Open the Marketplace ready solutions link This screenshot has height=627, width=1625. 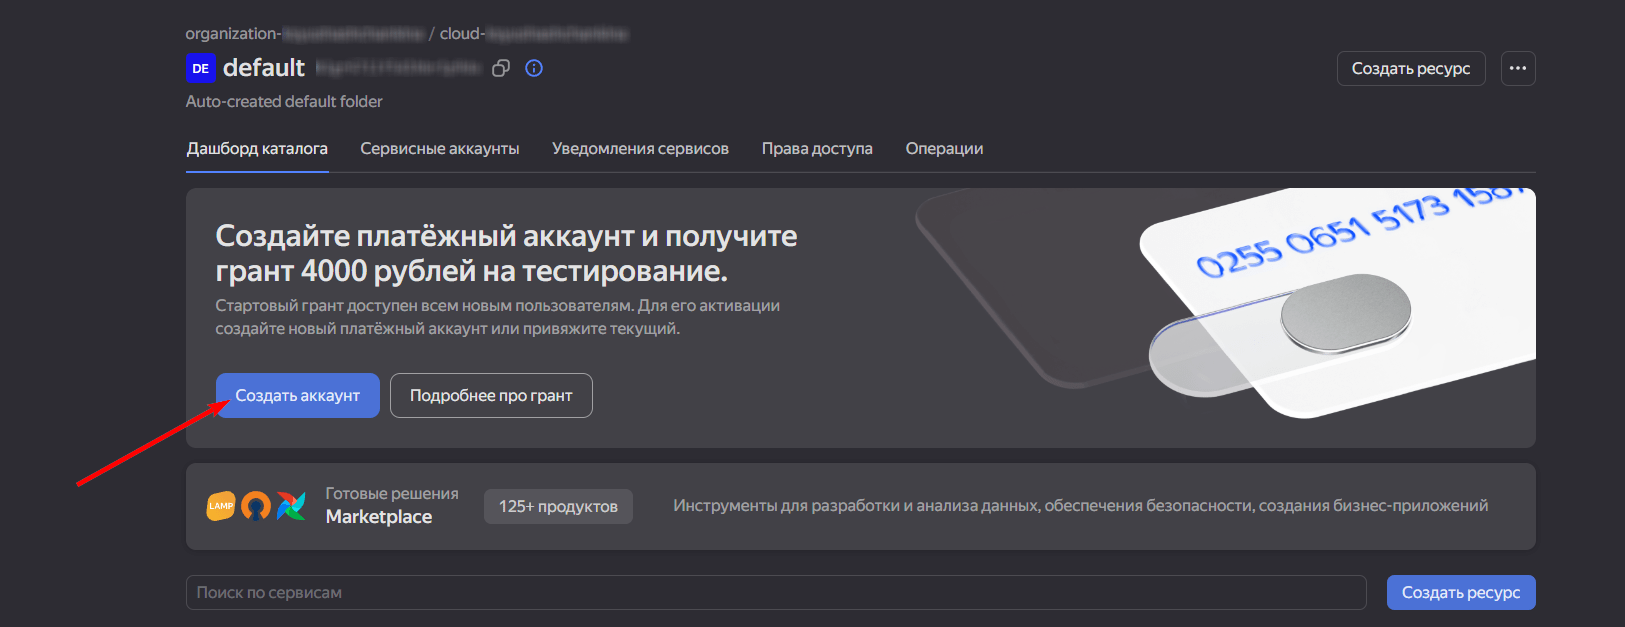pos(379,516)
